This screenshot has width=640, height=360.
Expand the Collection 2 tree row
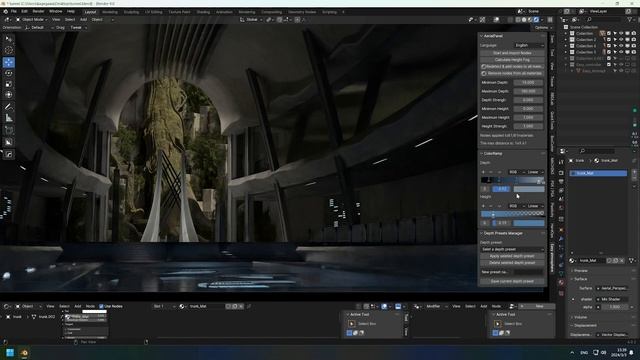[566, 40]
